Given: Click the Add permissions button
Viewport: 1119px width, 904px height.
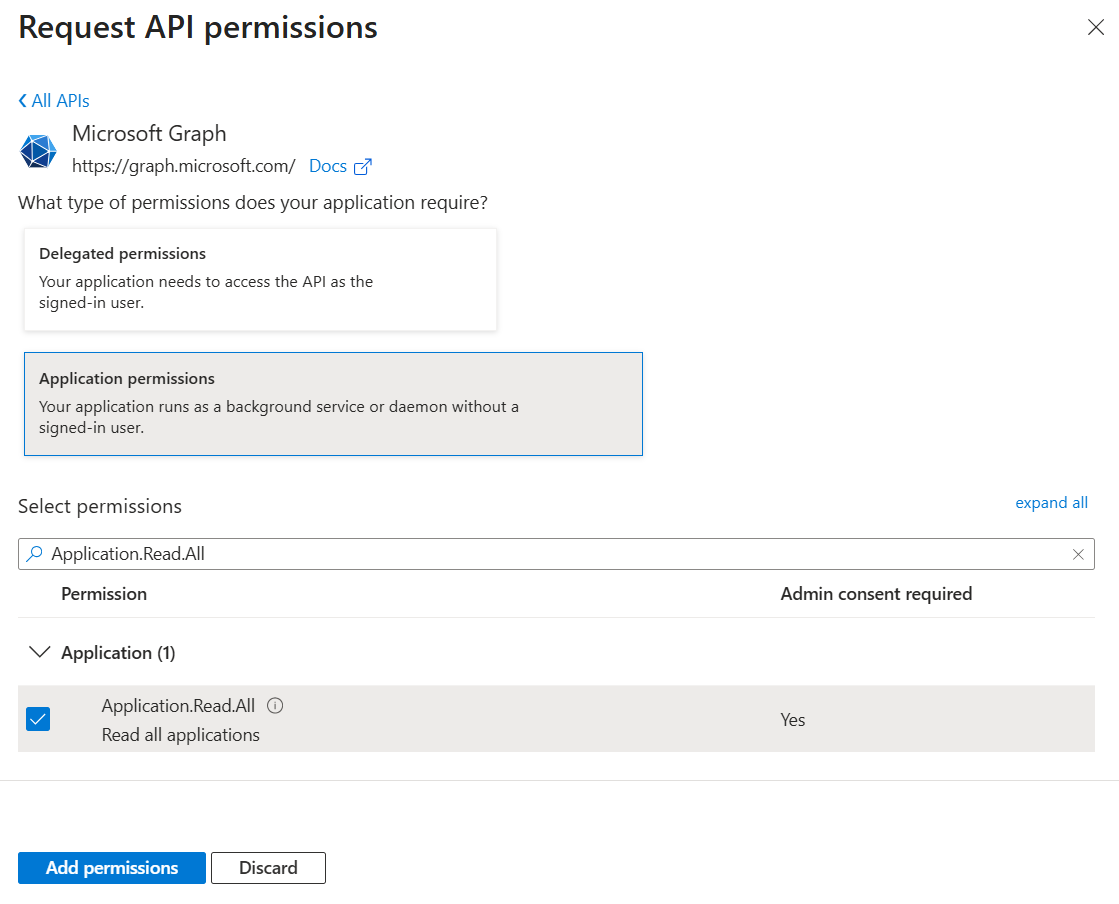Looking at the screenshot, I should pyautogui.click(x=112, y=868).
